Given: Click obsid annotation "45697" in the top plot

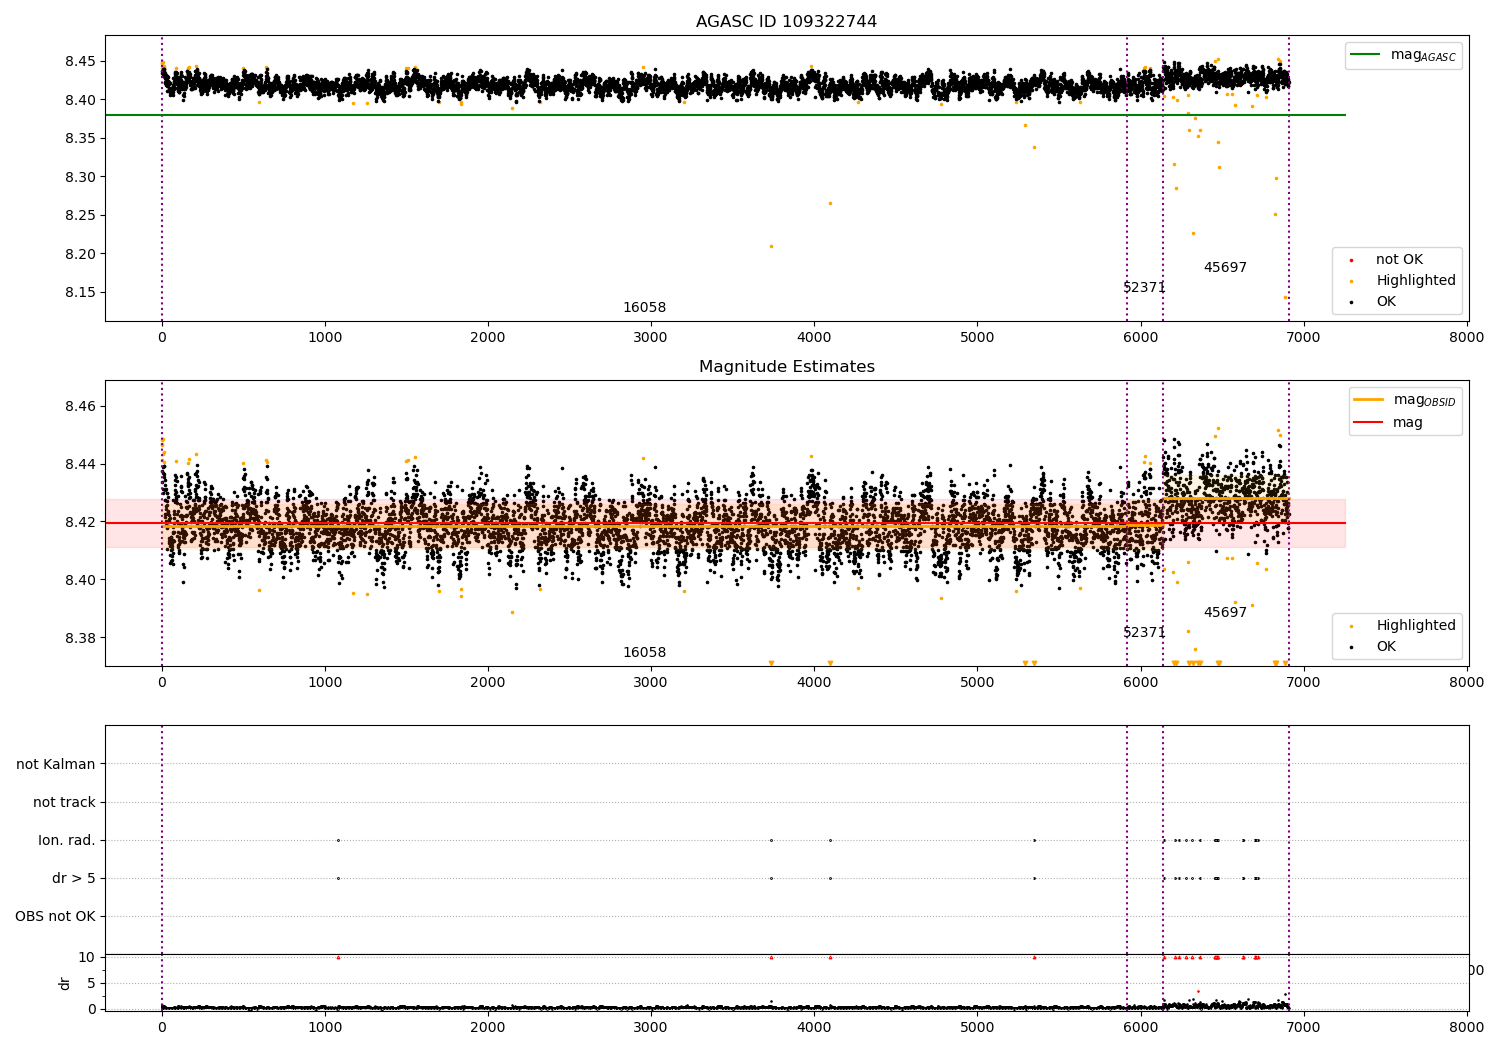Looking at the screenshot, I should tap(1225, 268).
